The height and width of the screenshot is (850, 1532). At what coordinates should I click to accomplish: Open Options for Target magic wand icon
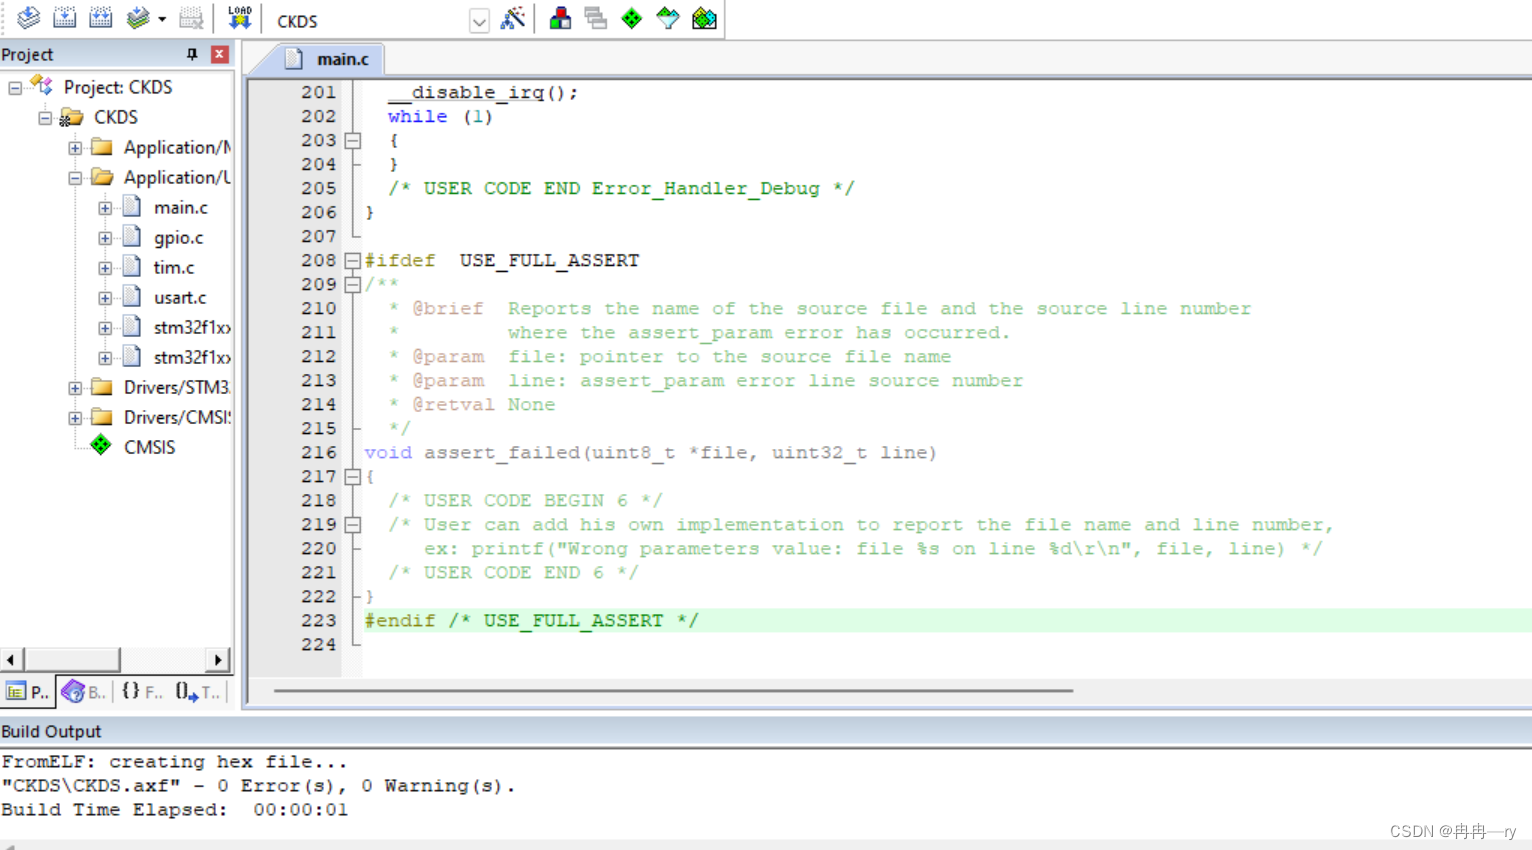point(513,18)
